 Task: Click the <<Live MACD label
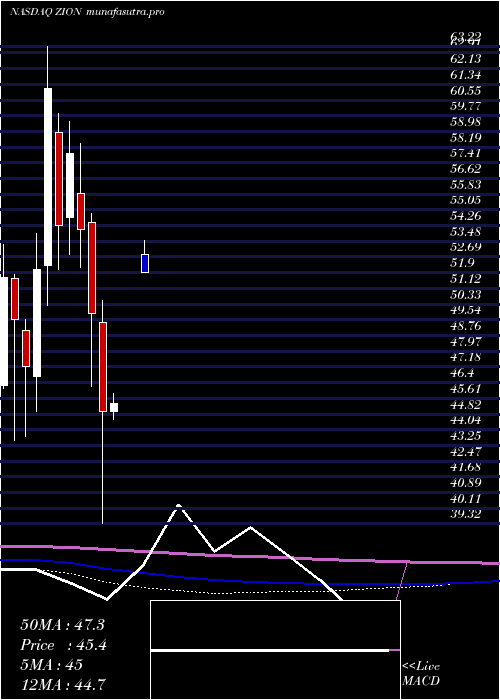pos(421,674)
